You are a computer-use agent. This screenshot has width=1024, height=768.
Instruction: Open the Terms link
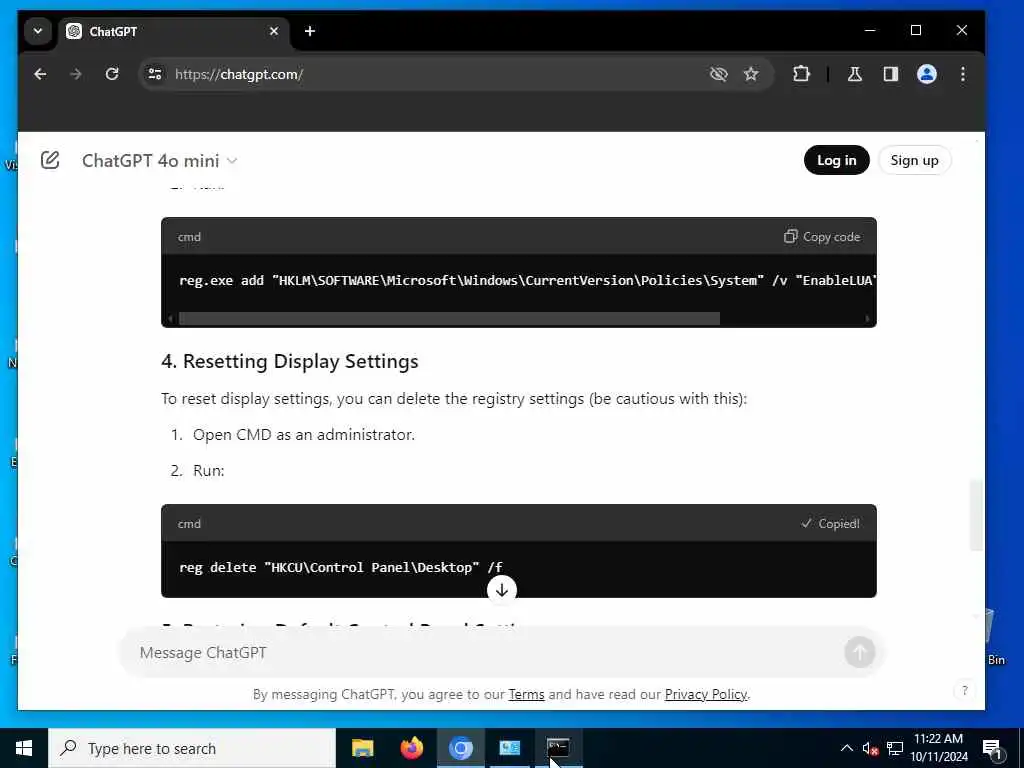[526, 694]
